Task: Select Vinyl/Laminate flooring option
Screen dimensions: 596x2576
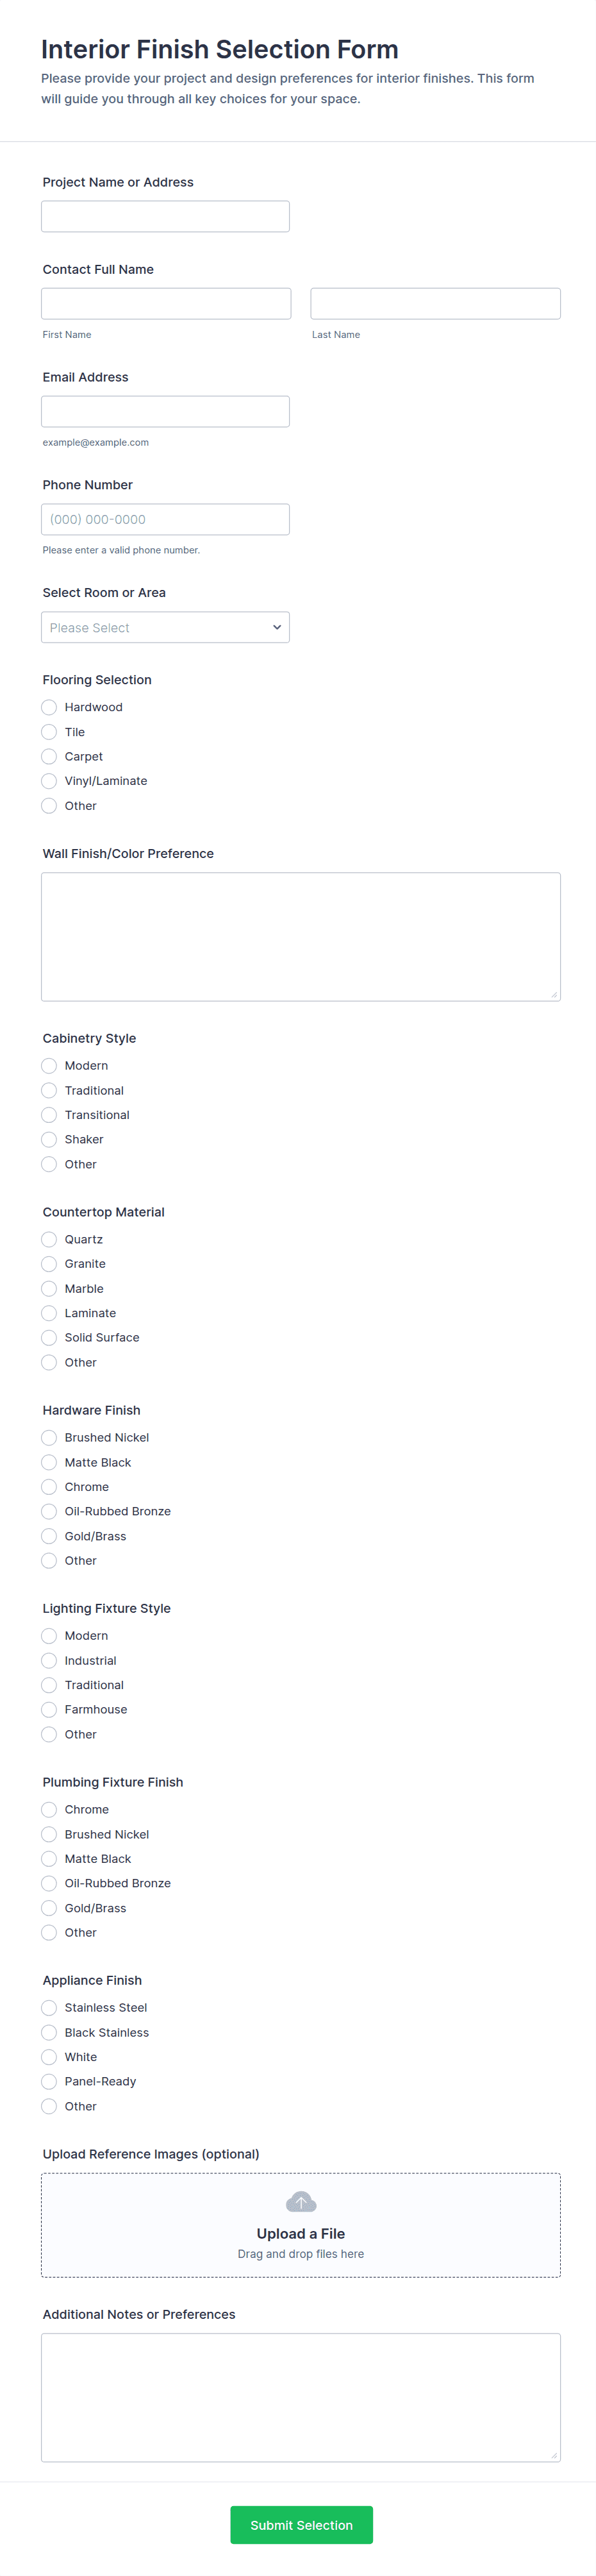Action: point(49,781)
